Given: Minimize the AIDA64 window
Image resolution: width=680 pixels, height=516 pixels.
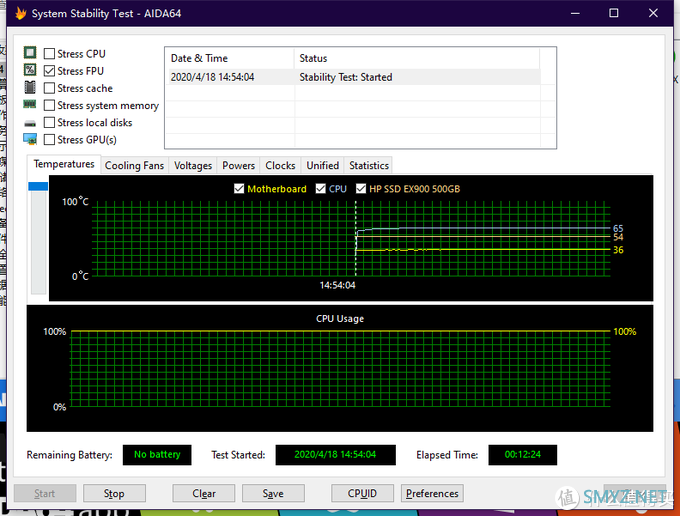Looking at the screenshot, I should [575, 13].
